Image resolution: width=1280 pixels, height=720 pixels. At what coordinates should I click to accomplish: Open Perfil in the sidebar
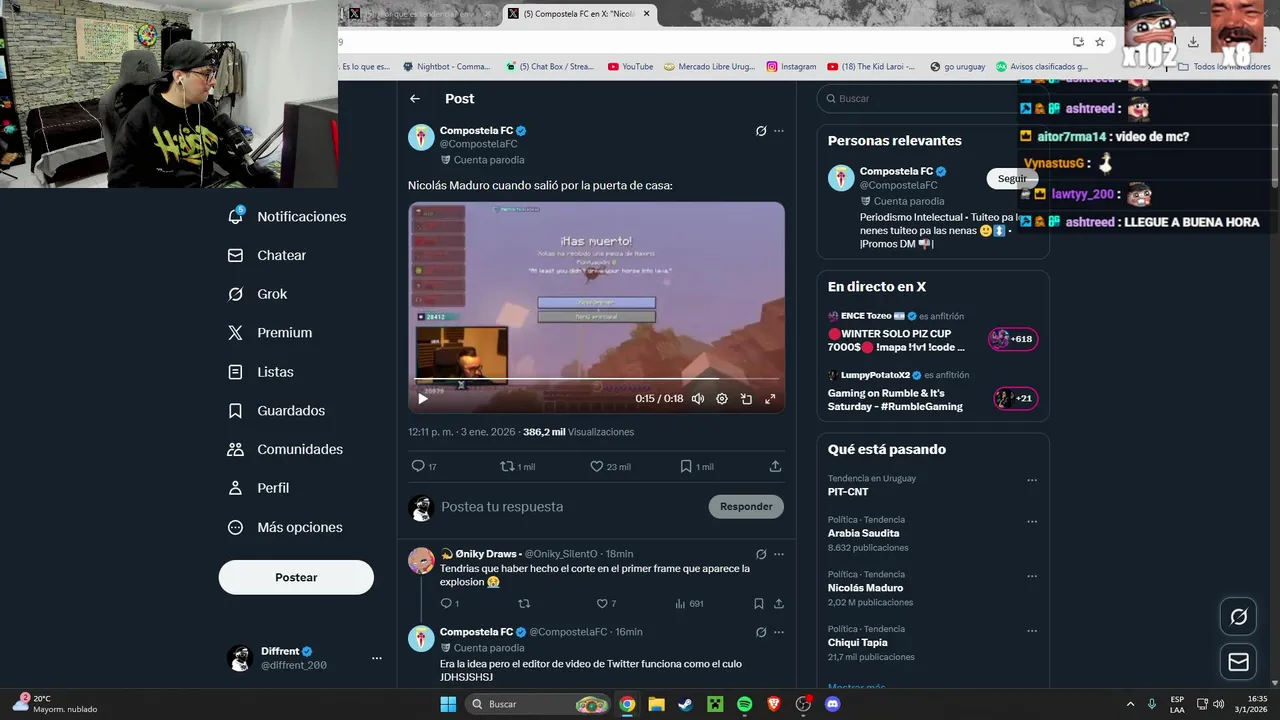coord(258,488)
